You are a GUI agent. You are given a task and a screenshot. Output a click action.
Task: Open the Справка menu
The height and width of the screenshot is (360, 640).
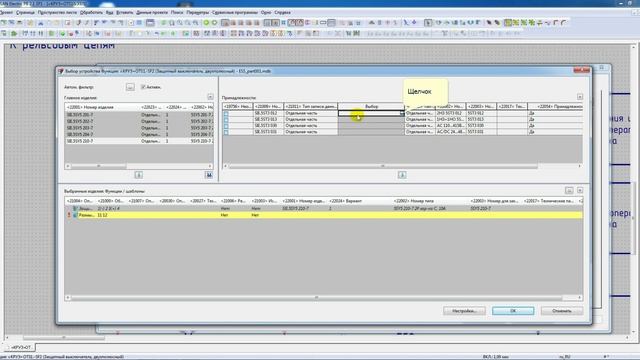[x=282, y=13]
